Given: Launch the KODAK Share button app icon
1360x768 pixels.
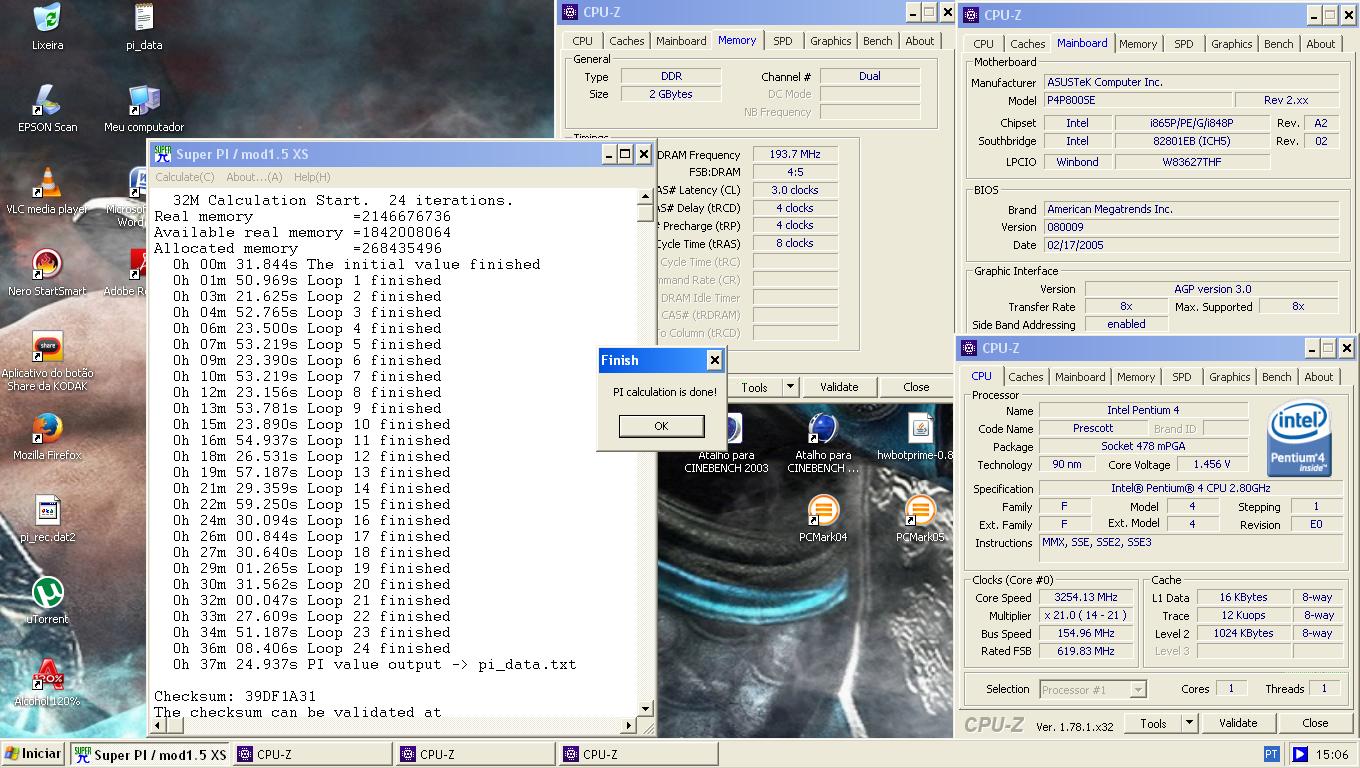Looking at the screenshot, I should click(47, 347).
